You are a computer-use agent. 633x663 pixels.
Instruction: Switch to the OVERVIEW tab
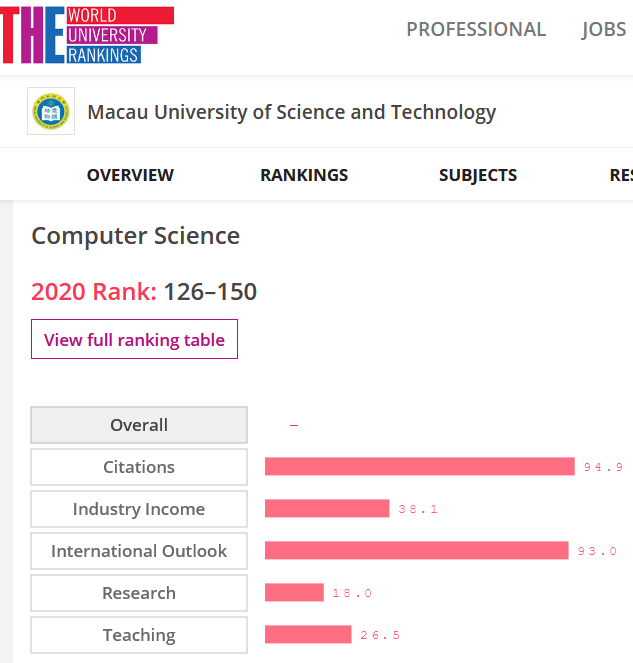pyautogui.click(x=130, y=175)
